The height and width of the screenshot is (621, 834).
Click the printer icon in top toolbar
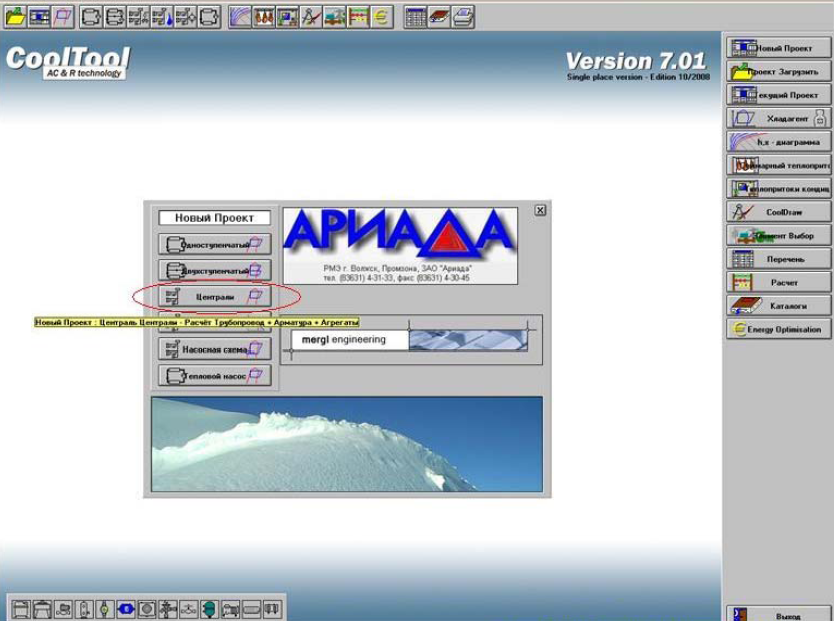[463, 17]
